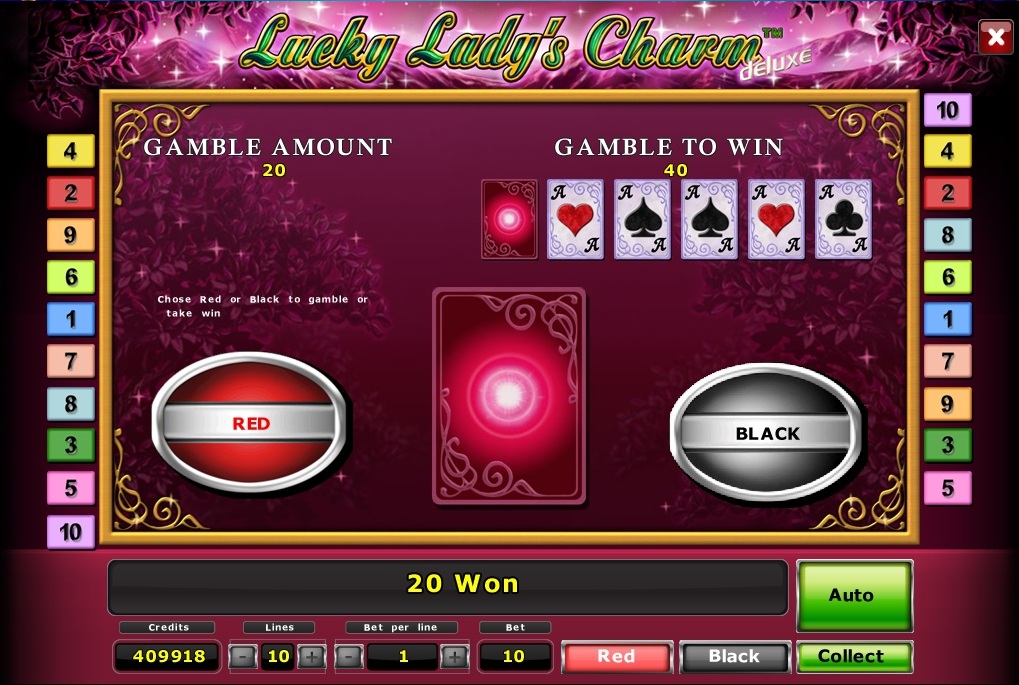Click the small face-down card in history row
Image resolution: width=1019 pixels, height=685 pixels.
[x=510, y=219]
